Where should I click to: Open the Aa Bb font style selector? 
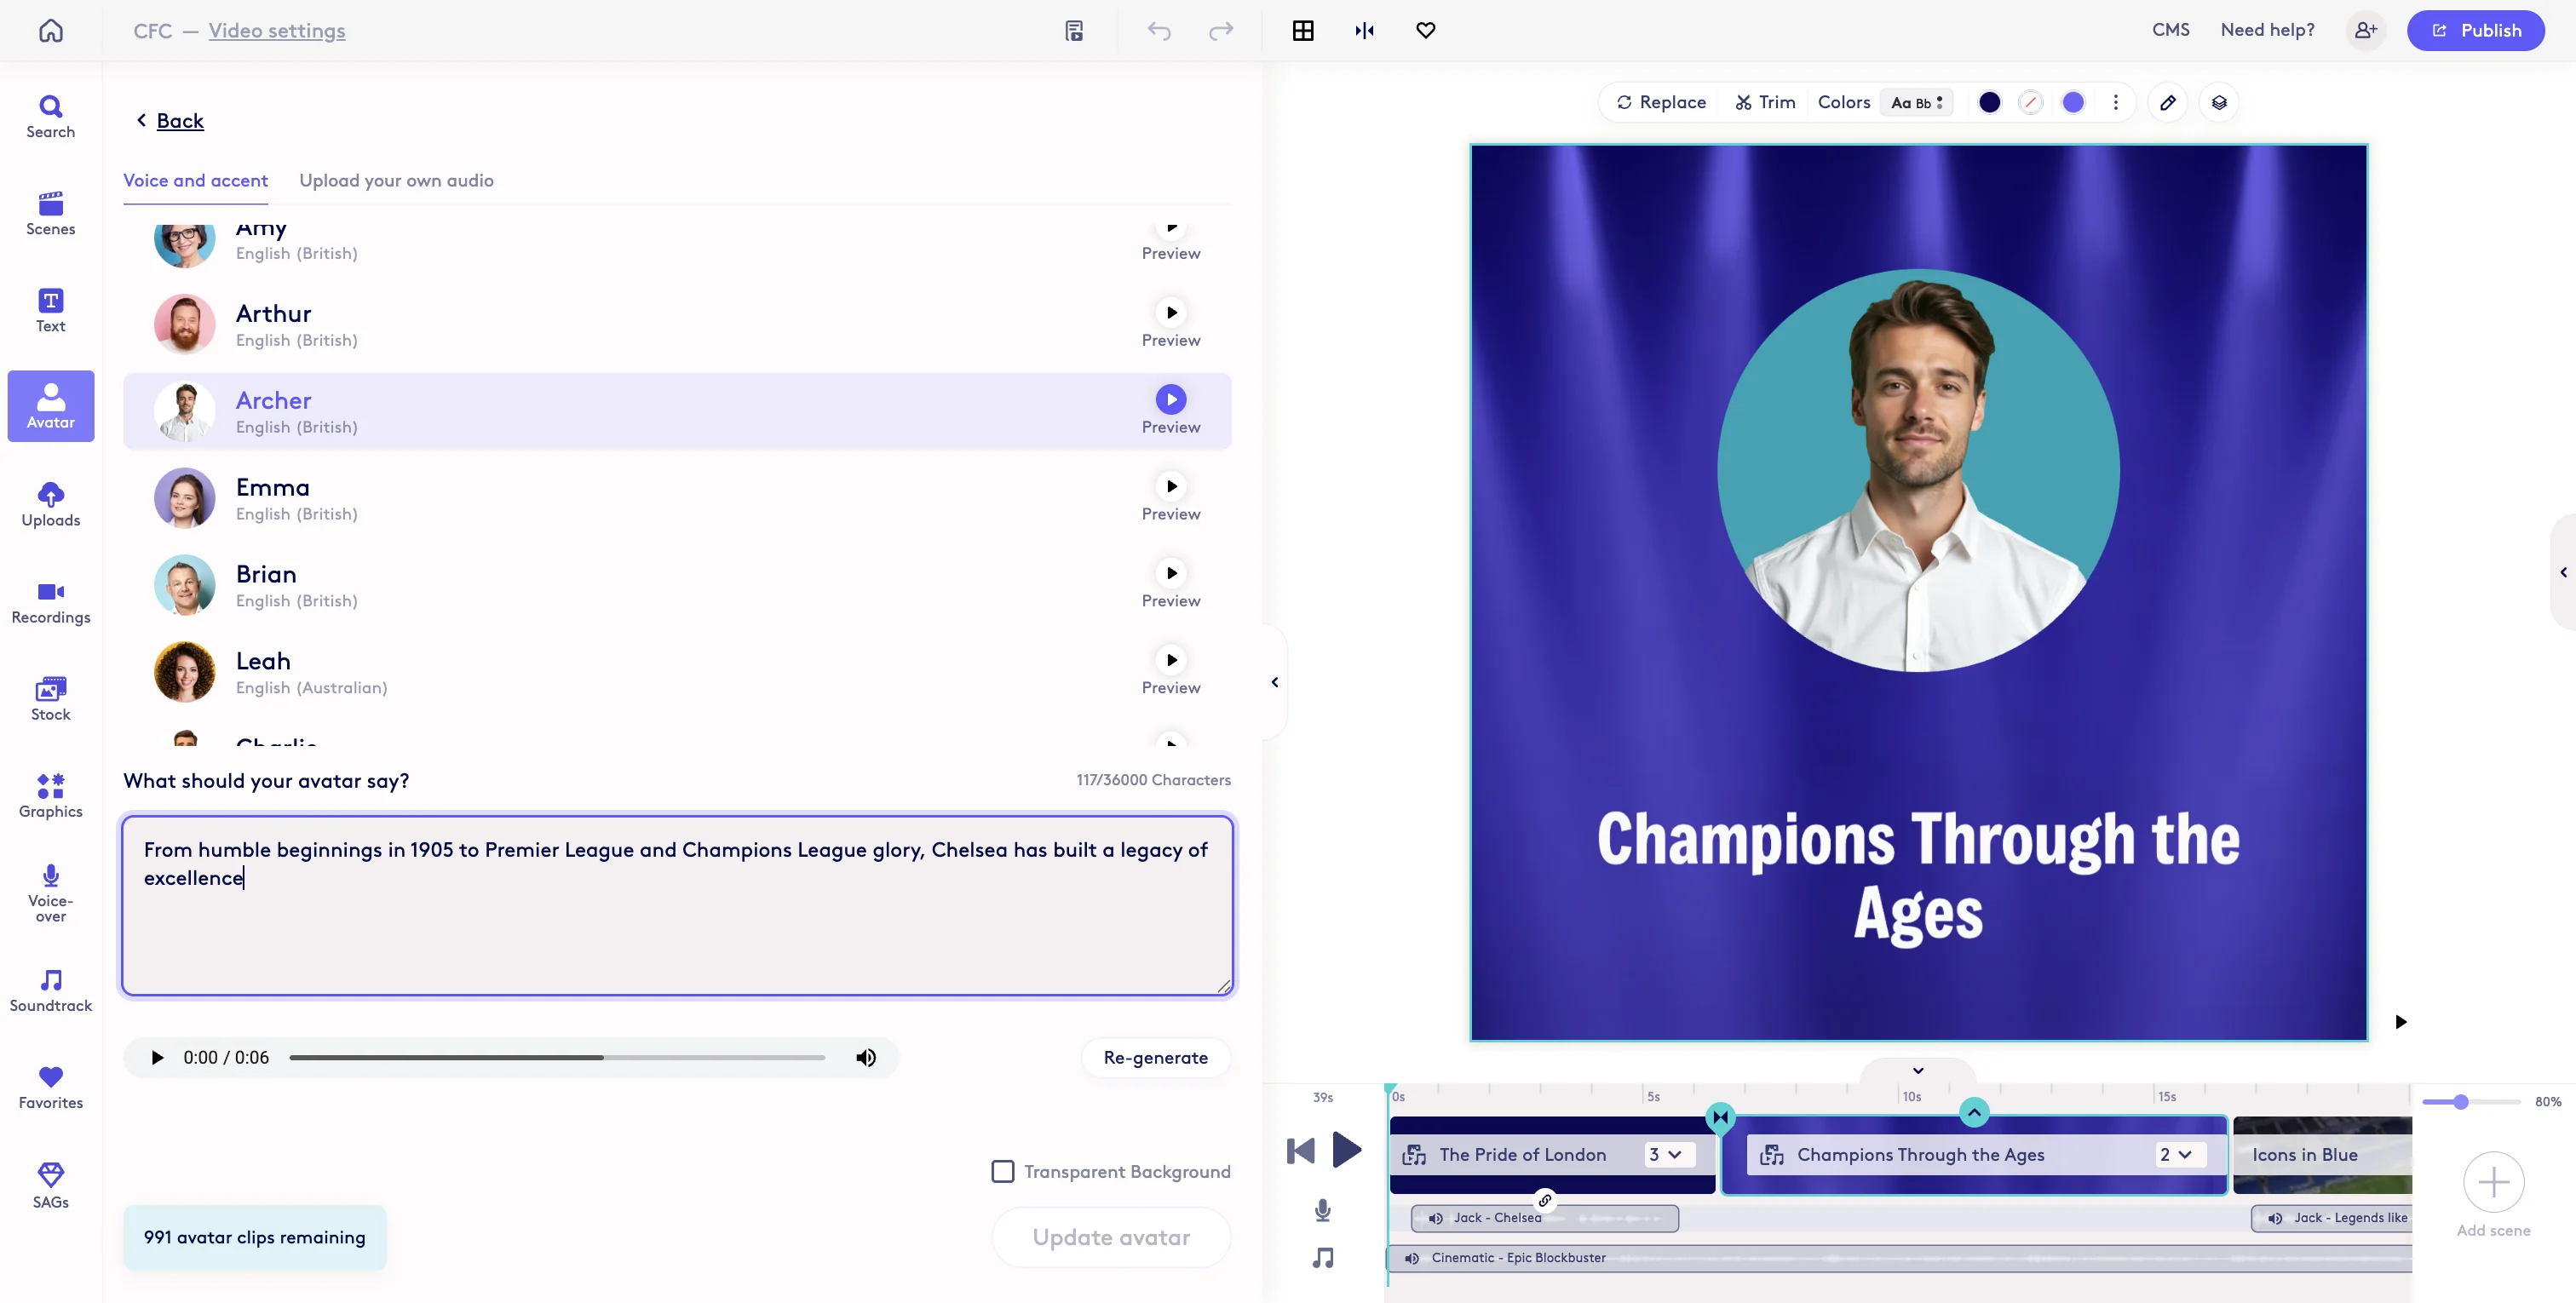click(1917, 102)
